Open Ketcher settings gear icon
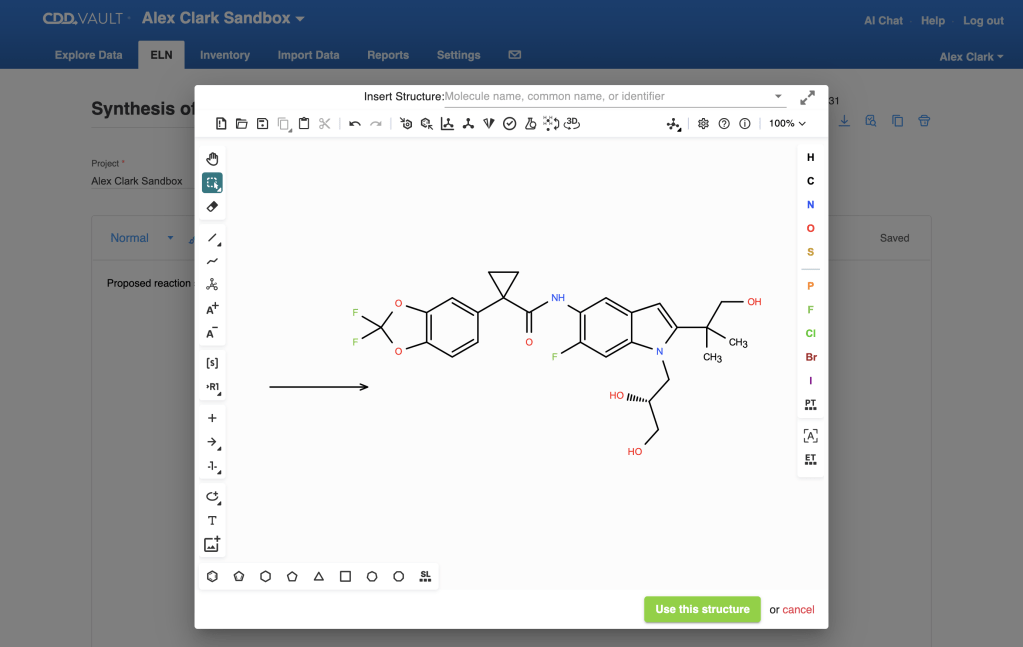The width and height of the screenshot is (1023, 647). 703,124
